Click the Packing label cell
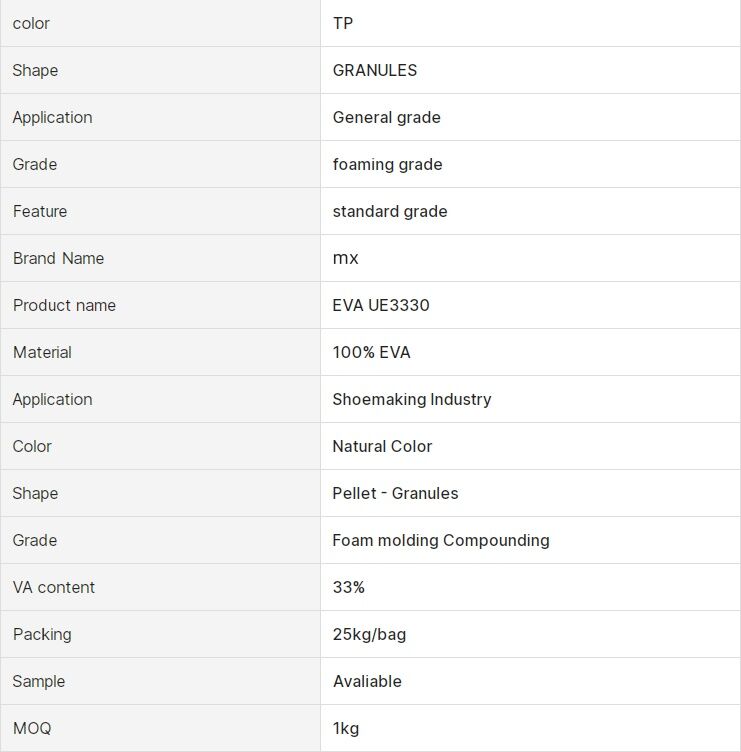 (x=160, y=634)
